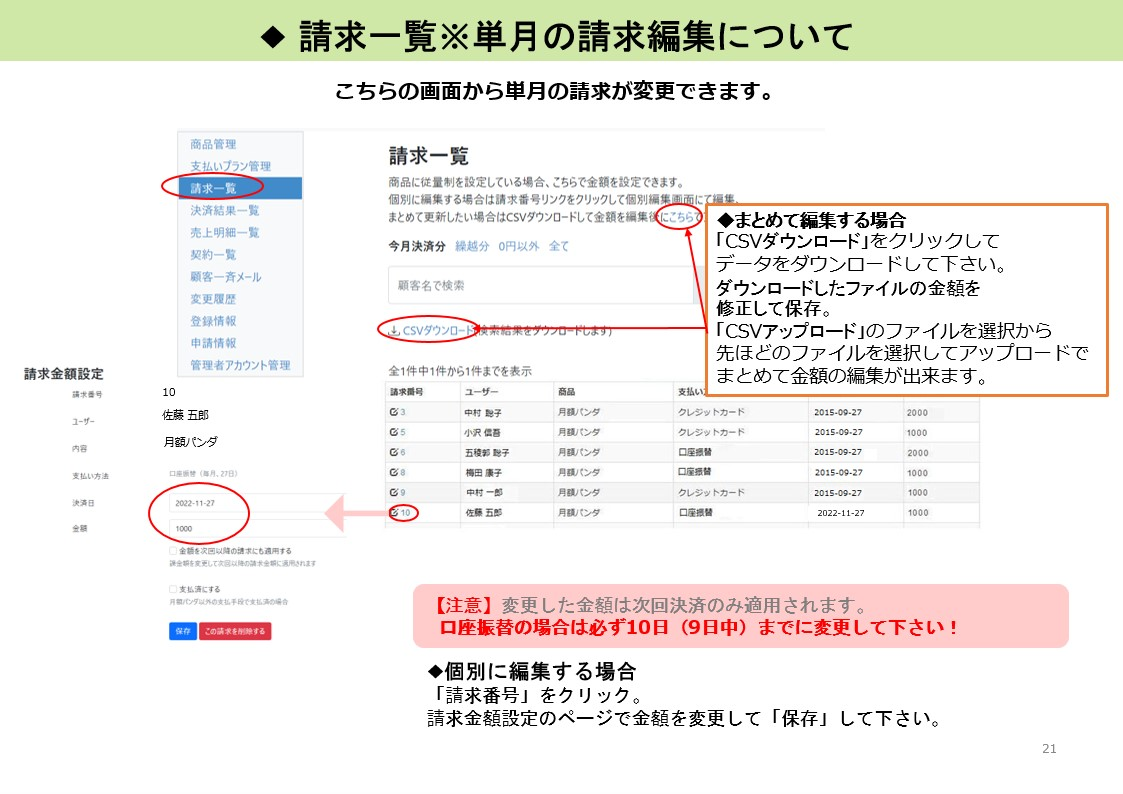Viewport: 1123px width, 794px height.
Task: Enable 金額を次回以降の請求にも適用する checkbox
Action: [173, 551]
